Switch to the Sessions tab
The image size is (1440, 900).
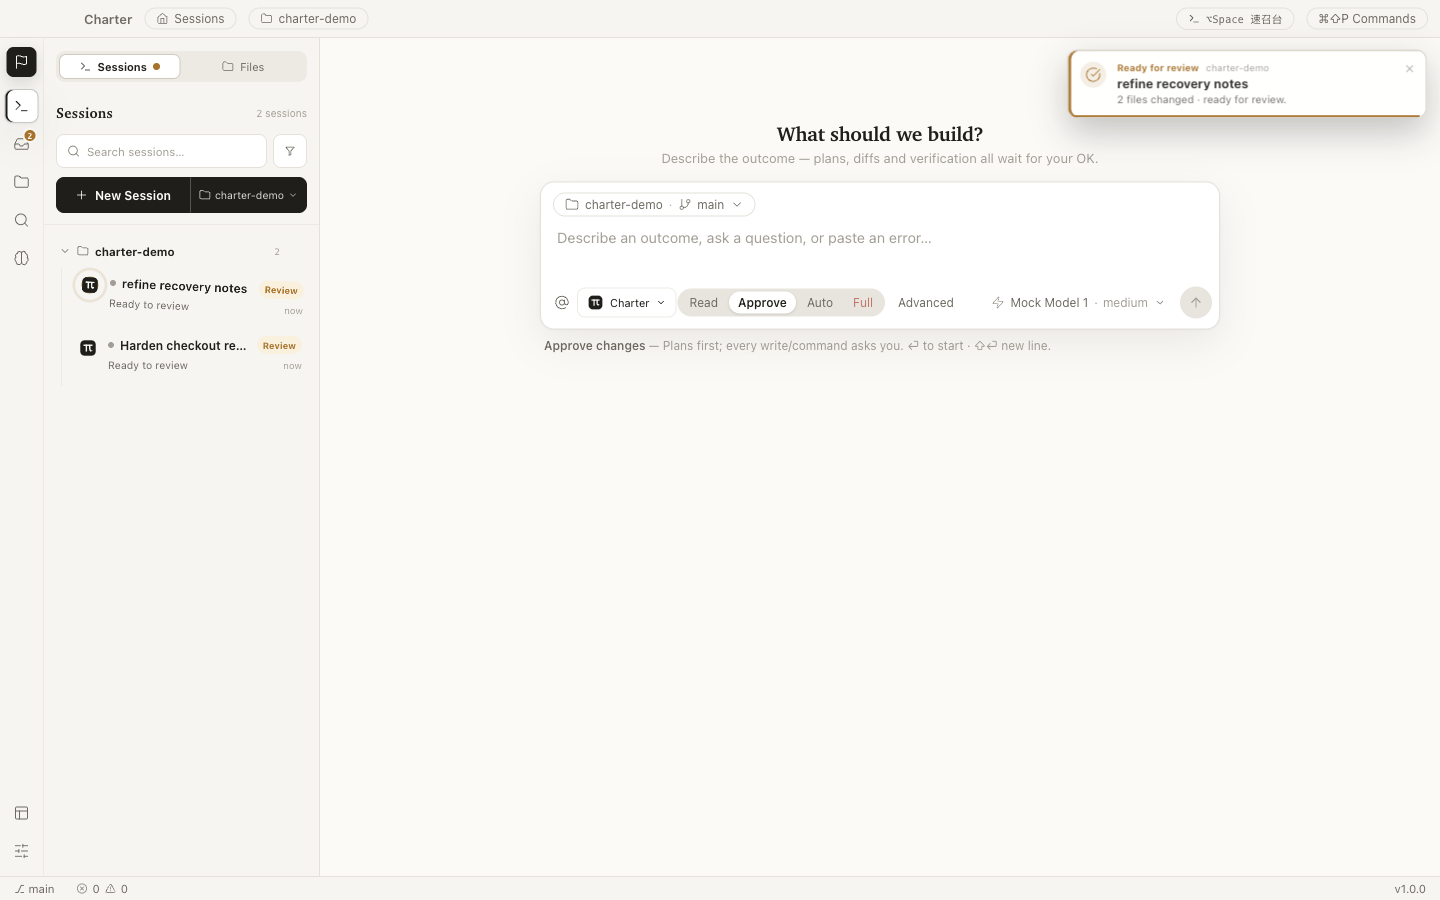[x=120, y=67]
